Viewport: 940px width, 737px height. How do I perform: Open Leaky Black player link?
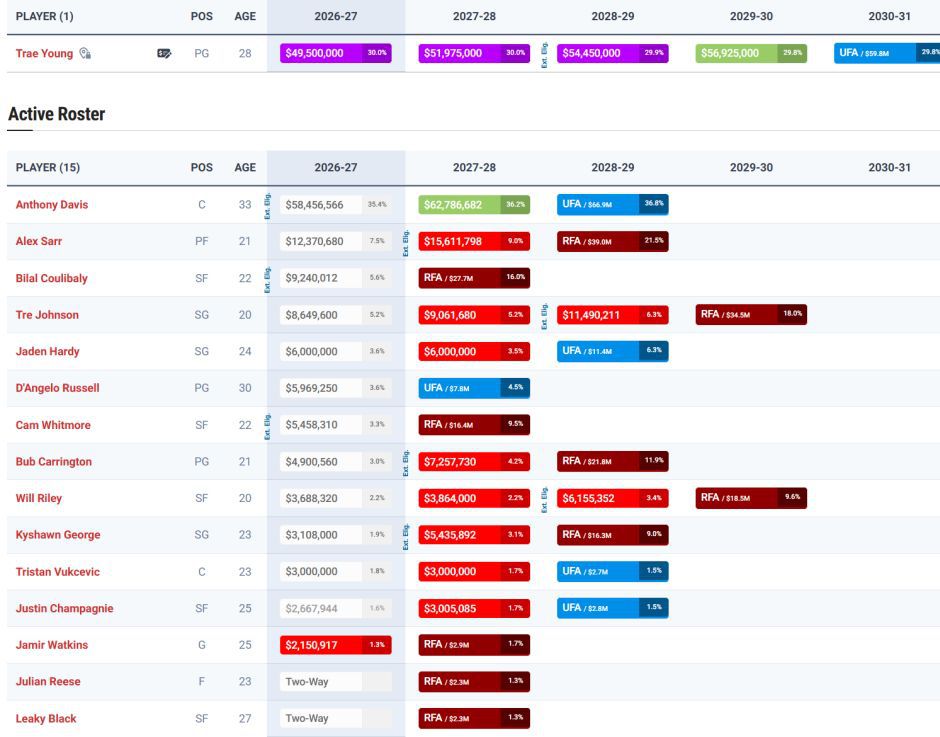coord(46,719)
